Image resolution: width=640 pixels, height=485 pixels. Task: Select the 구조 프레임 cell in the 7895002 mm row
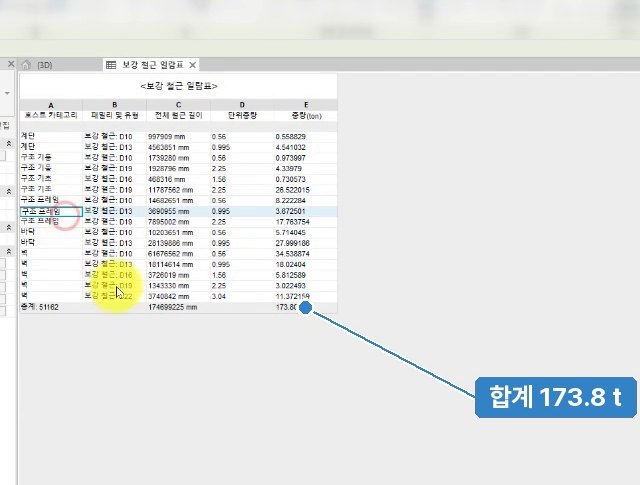tap(51, 222)
